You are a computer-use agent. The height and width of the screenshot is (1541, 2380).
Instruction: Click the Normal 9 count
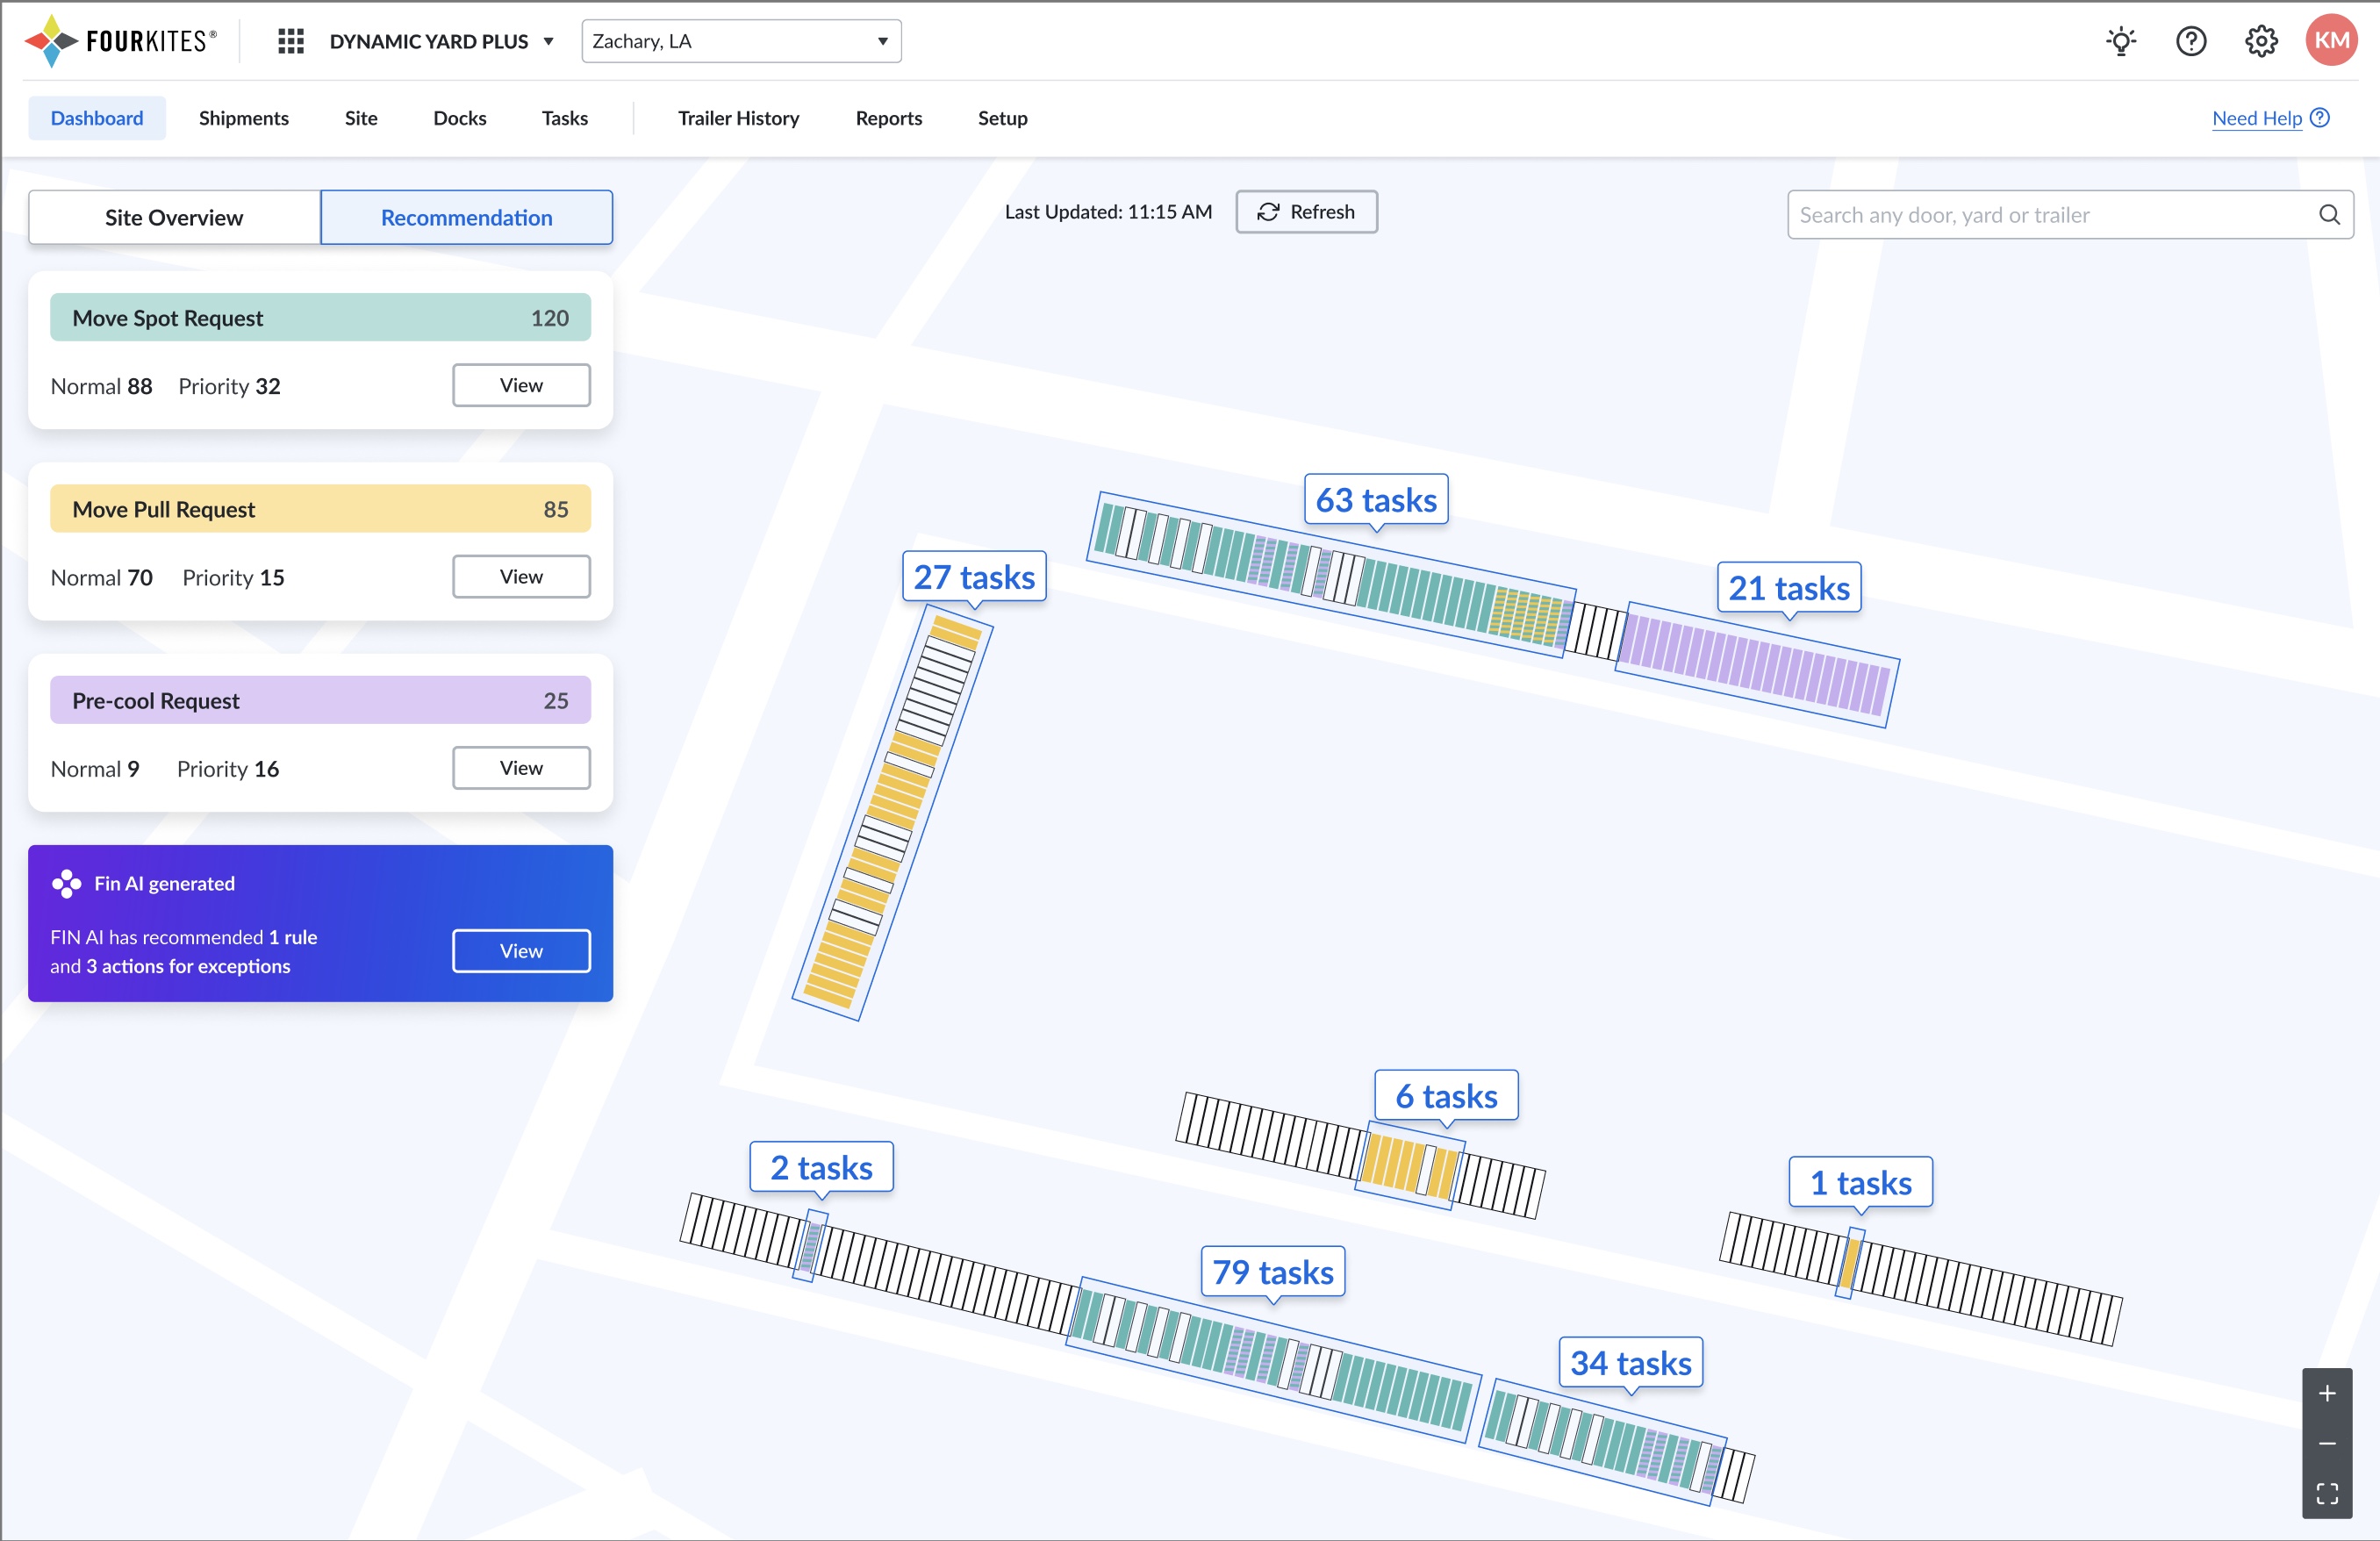pyautogui.click(x=95, y=769)
